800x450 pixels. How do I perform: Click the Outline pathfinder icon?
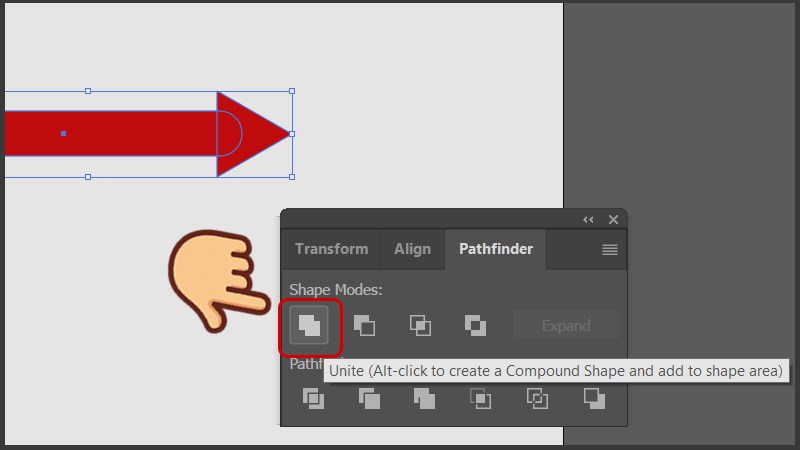pos(537,398)
